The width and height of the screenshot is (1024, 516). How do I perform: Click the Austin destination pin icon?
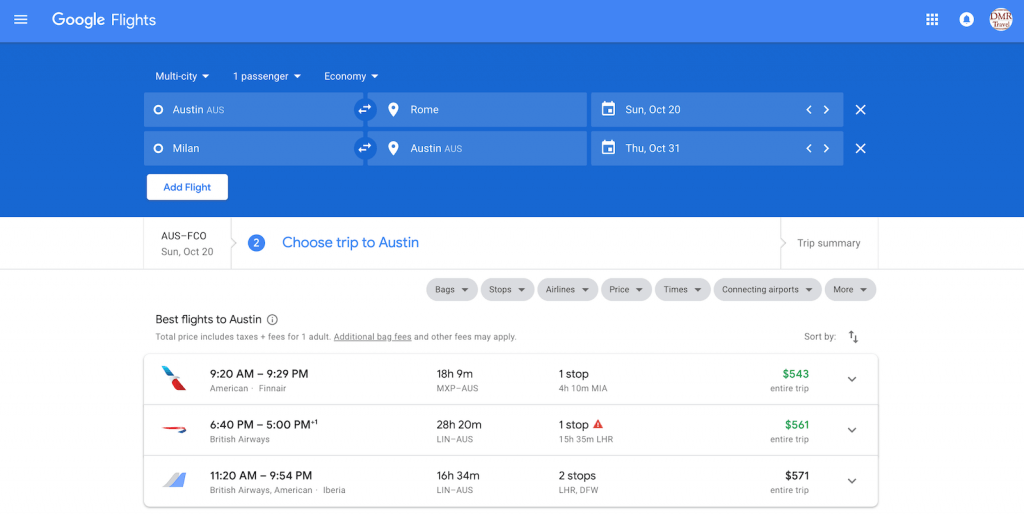[393, 148]
